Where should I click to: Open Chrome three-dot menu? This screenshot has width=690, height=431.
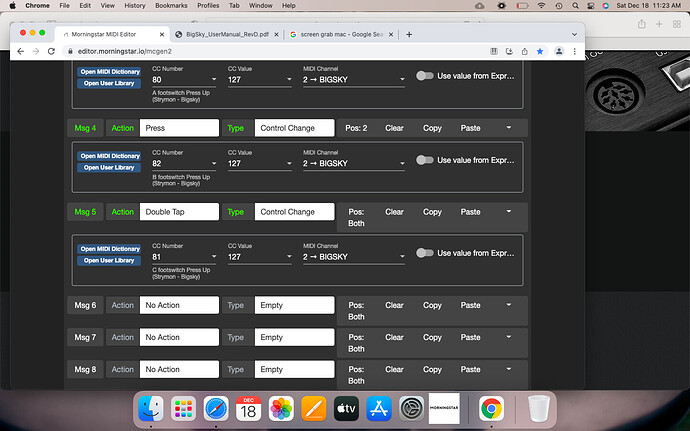coord(574,52)
